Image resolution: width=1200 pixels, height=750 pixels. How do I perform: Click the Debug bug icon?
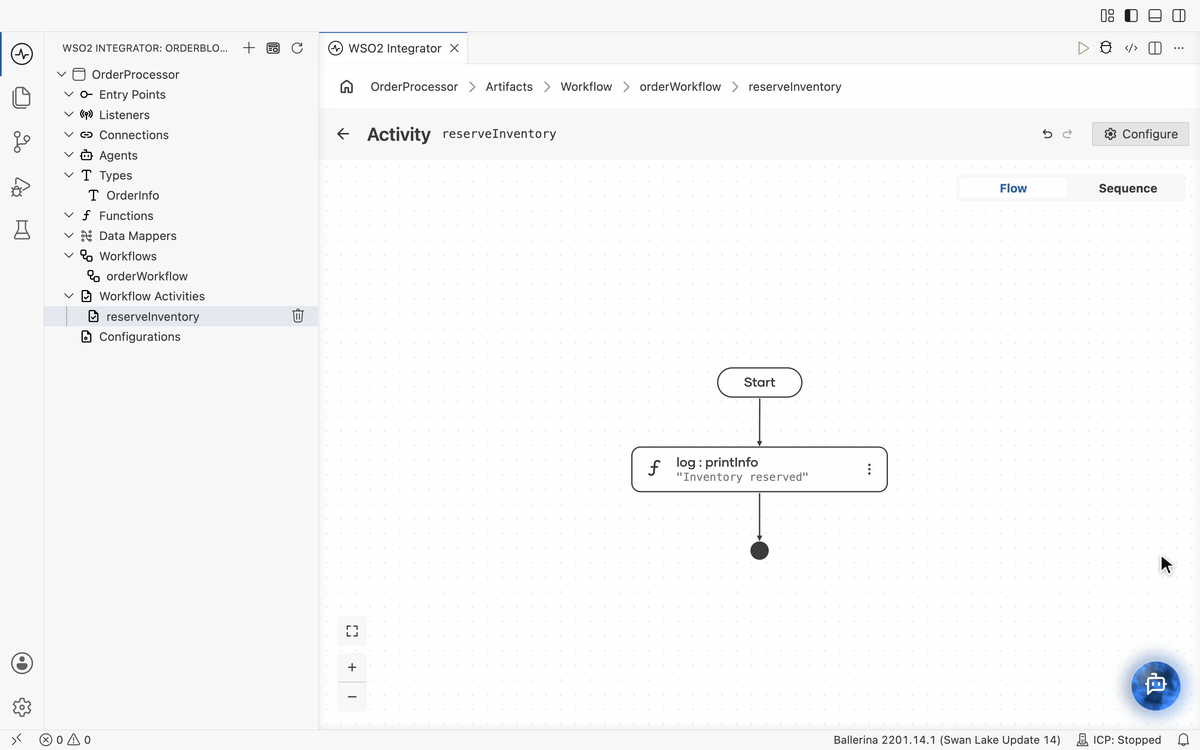coord(1106,48)
